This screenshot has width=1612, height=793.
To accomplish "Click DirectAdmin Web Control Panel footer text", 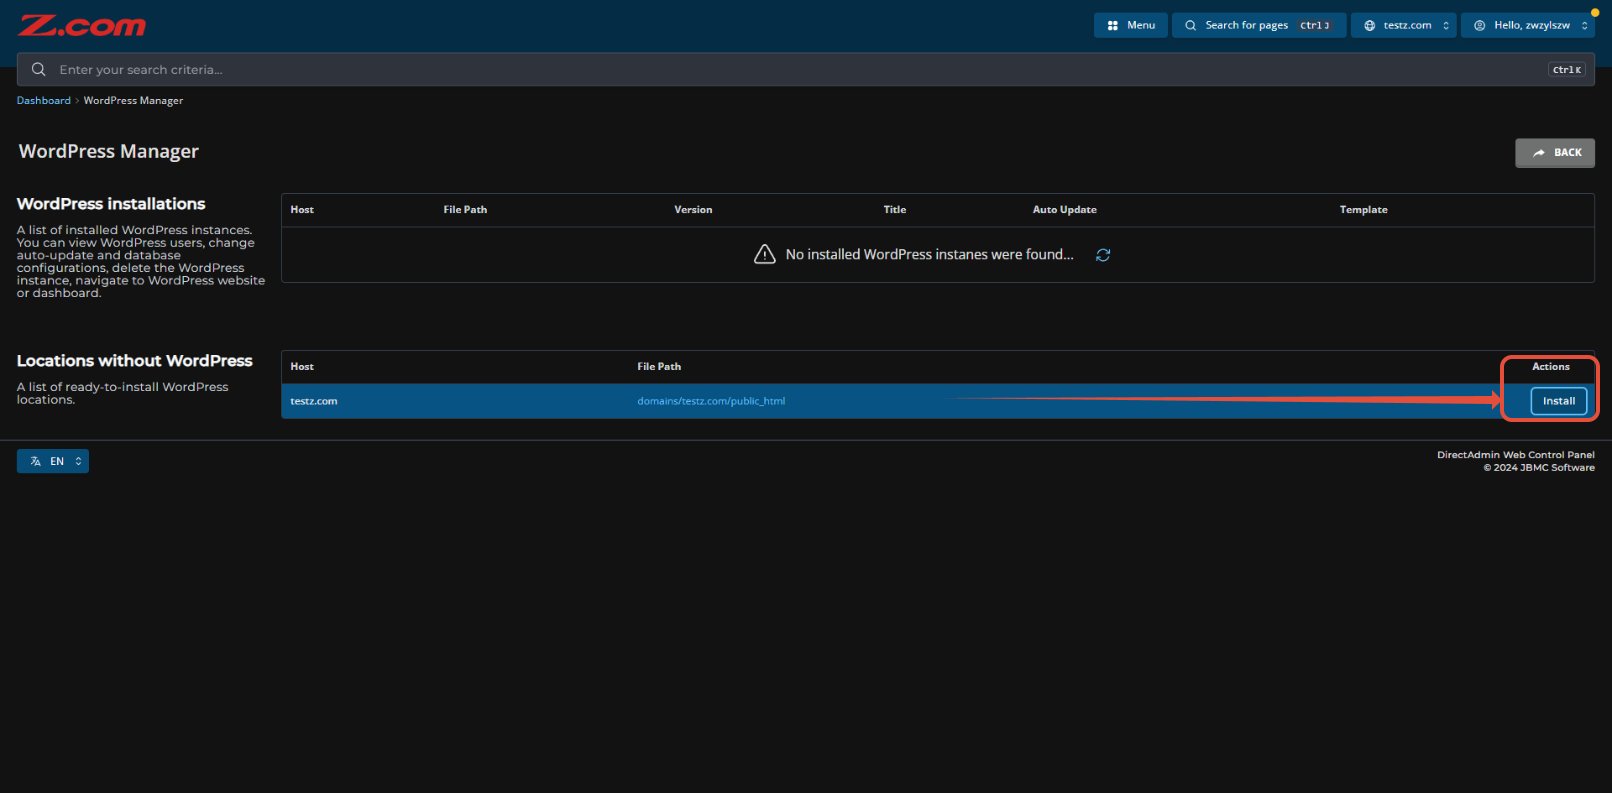I will [1516, 455].
